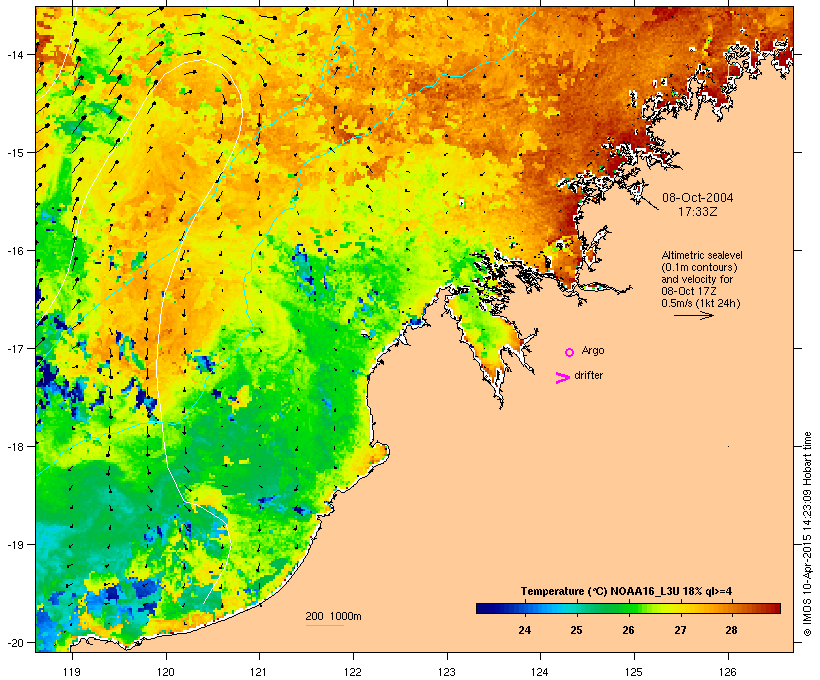Click the longitude label 124
820x680 pixels.
[540, 672]
